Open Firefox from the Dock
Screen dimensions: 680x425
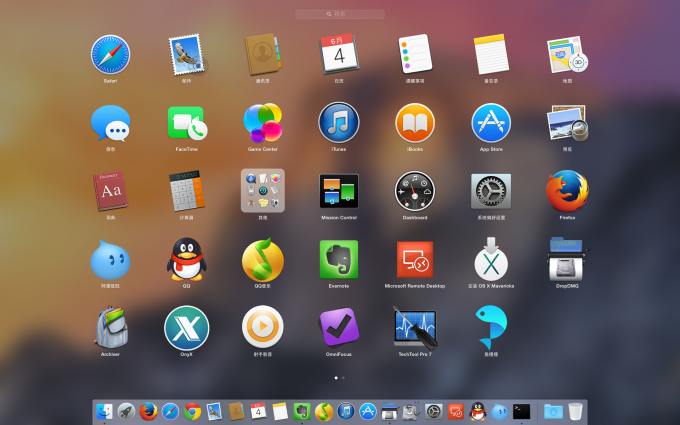(x=148, y=411)
